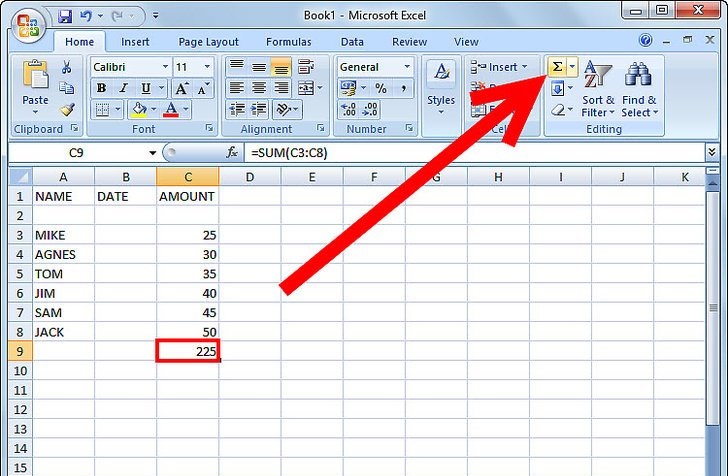Viewport: 728px width, 476px height.
Task: Open the Number Format dropdown
Action: click(x=407, y=67)
